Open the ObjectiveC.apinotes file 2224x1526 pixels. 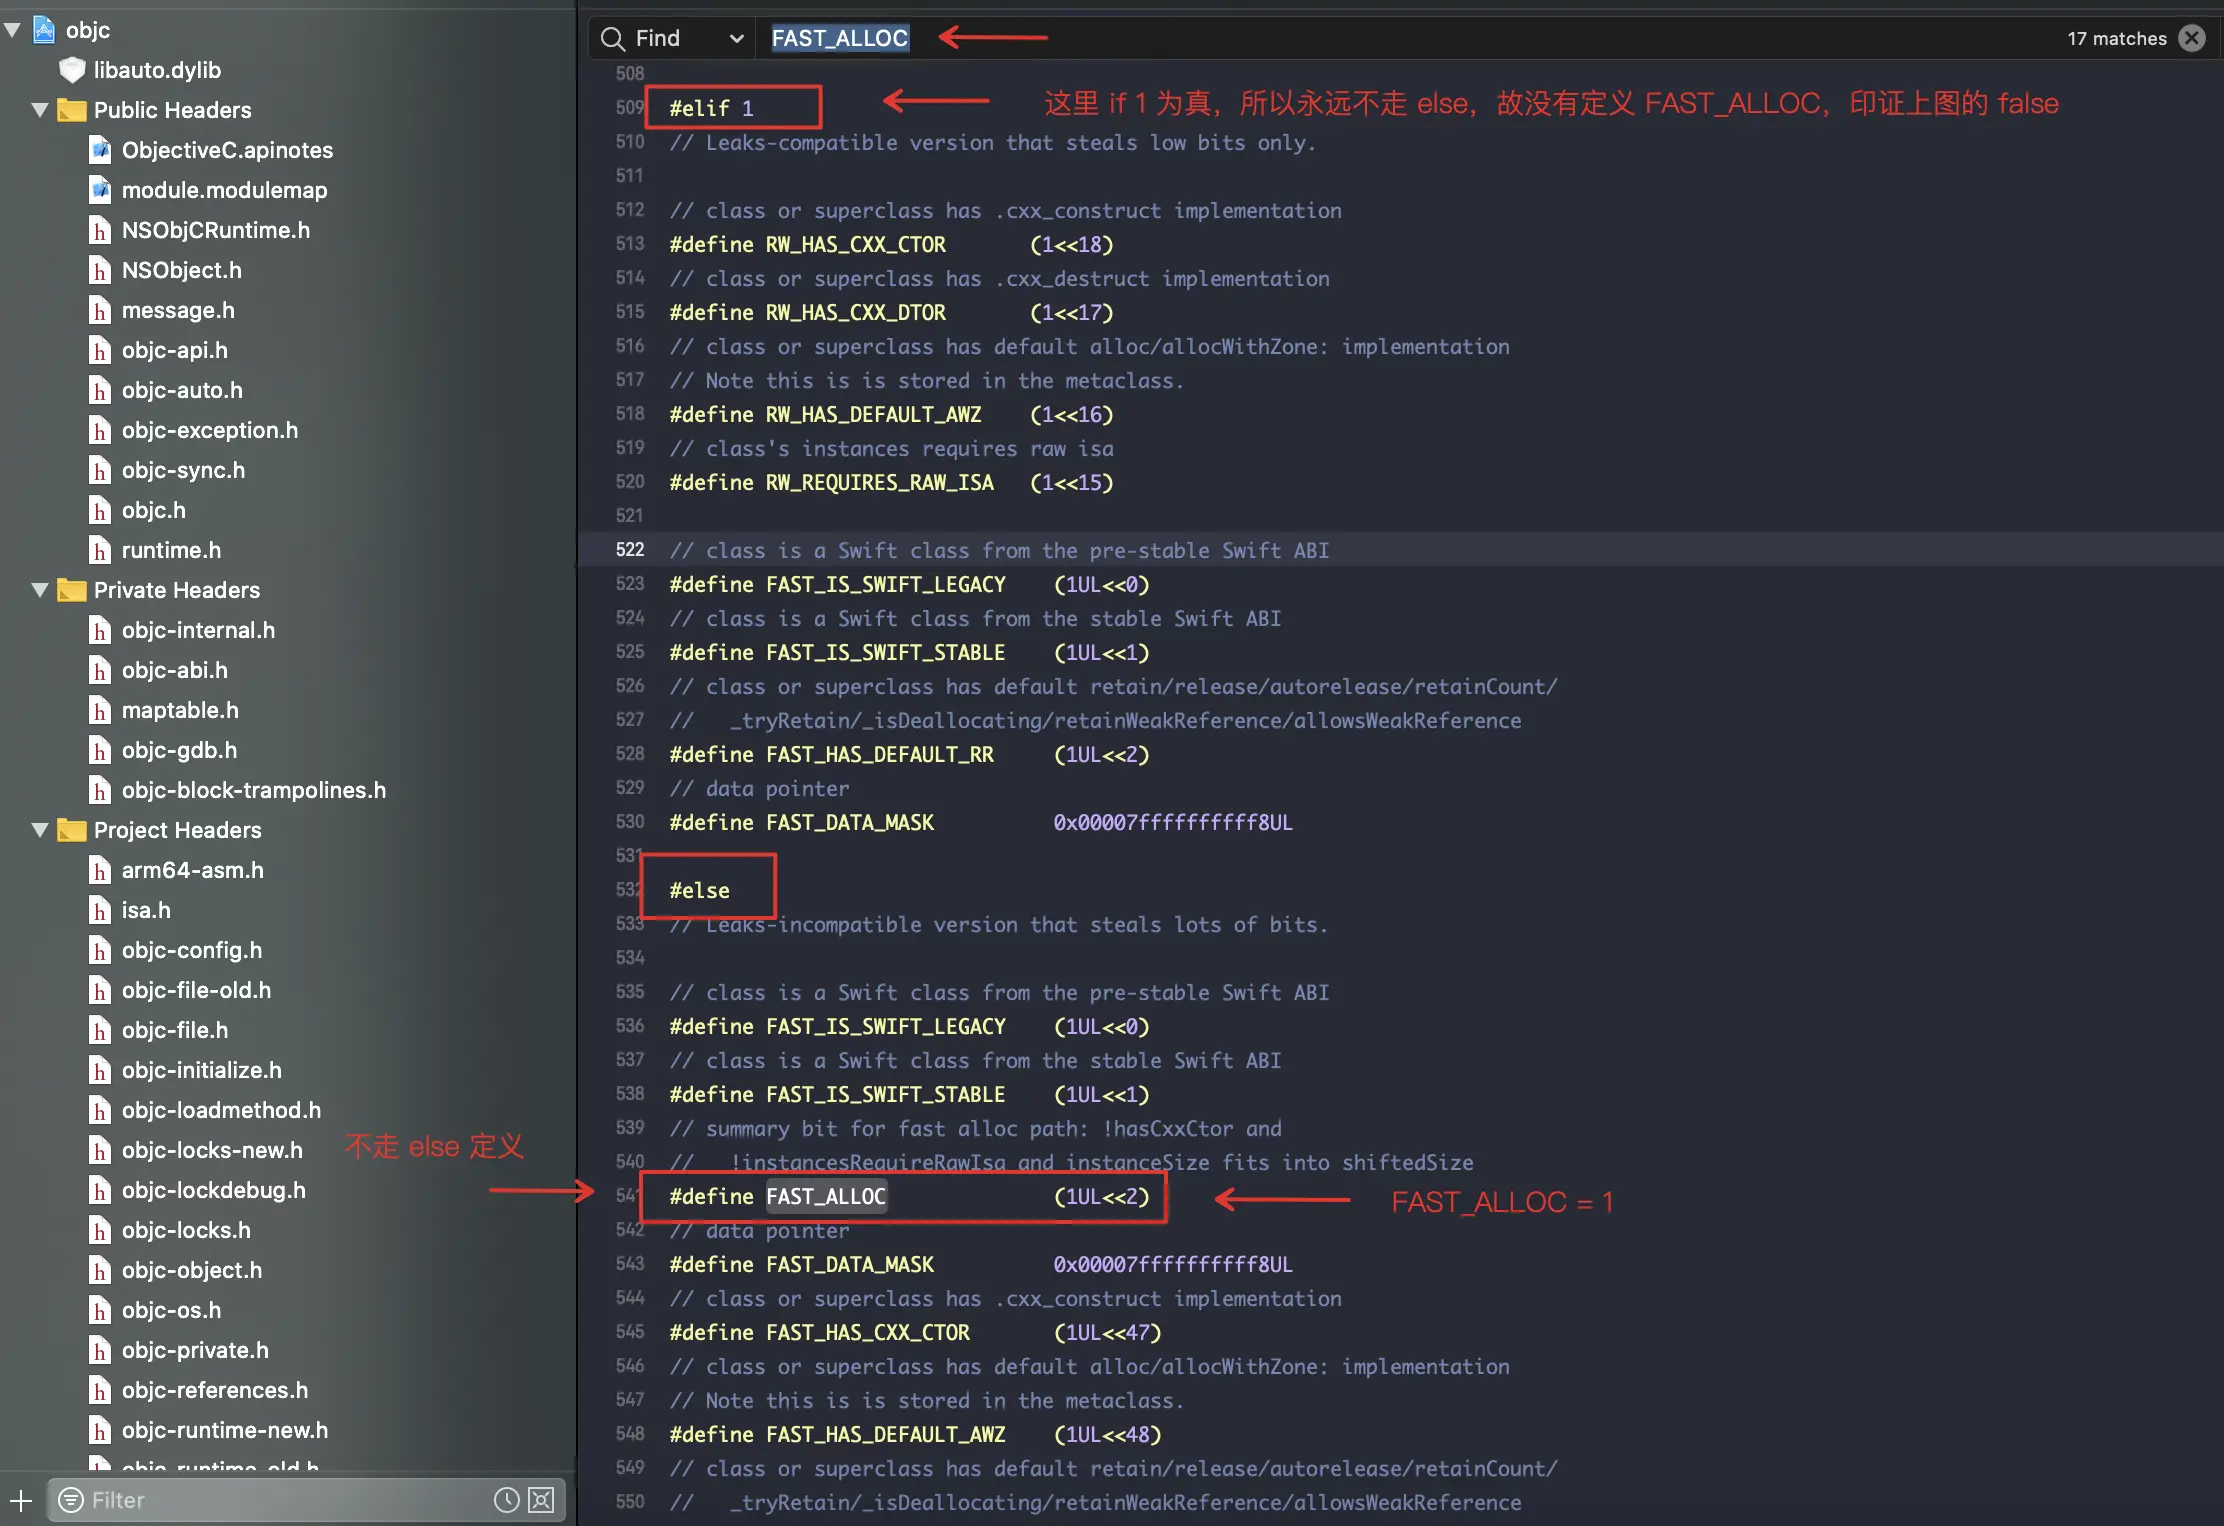226,150
